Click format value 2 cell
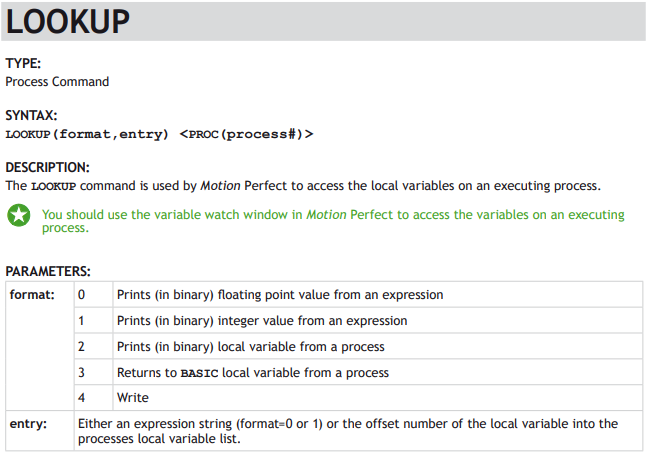 [x=94, y=347]
